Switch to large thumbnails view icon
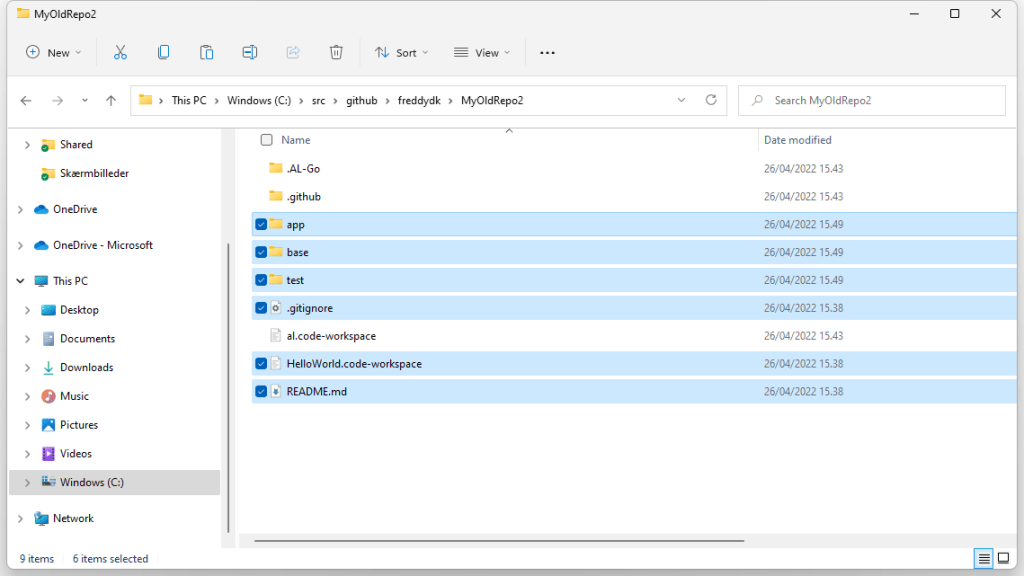Screen dimensions: 1024x576 (x=1004, y=558)
